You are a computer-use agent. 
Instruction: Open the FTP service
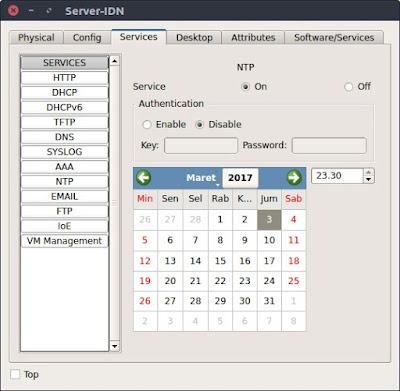(65, 211)
